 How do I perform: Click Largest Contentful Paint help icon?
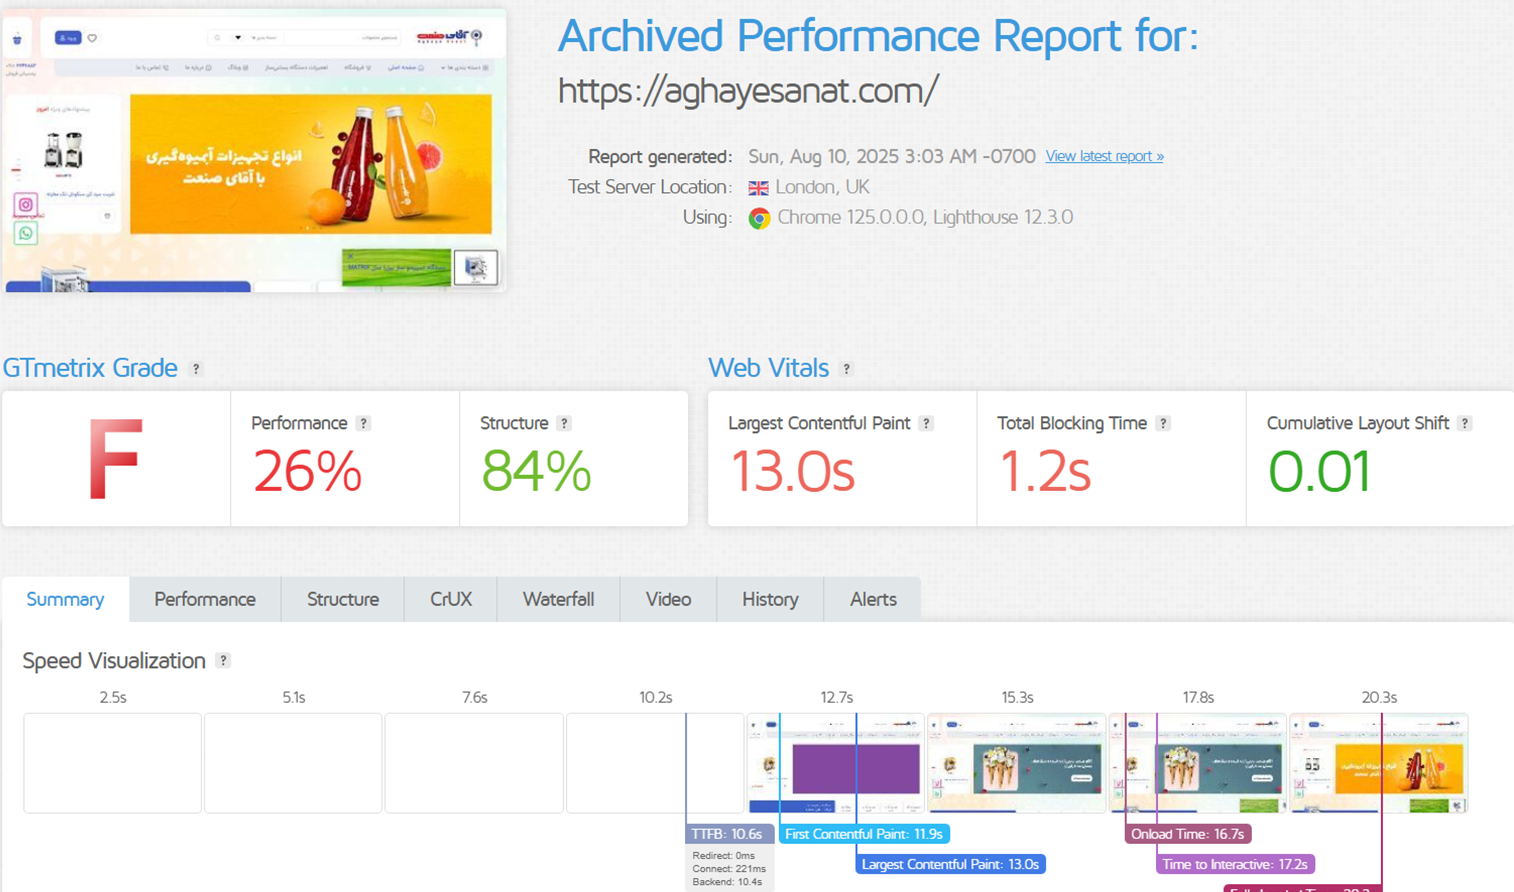pos(926,424)
